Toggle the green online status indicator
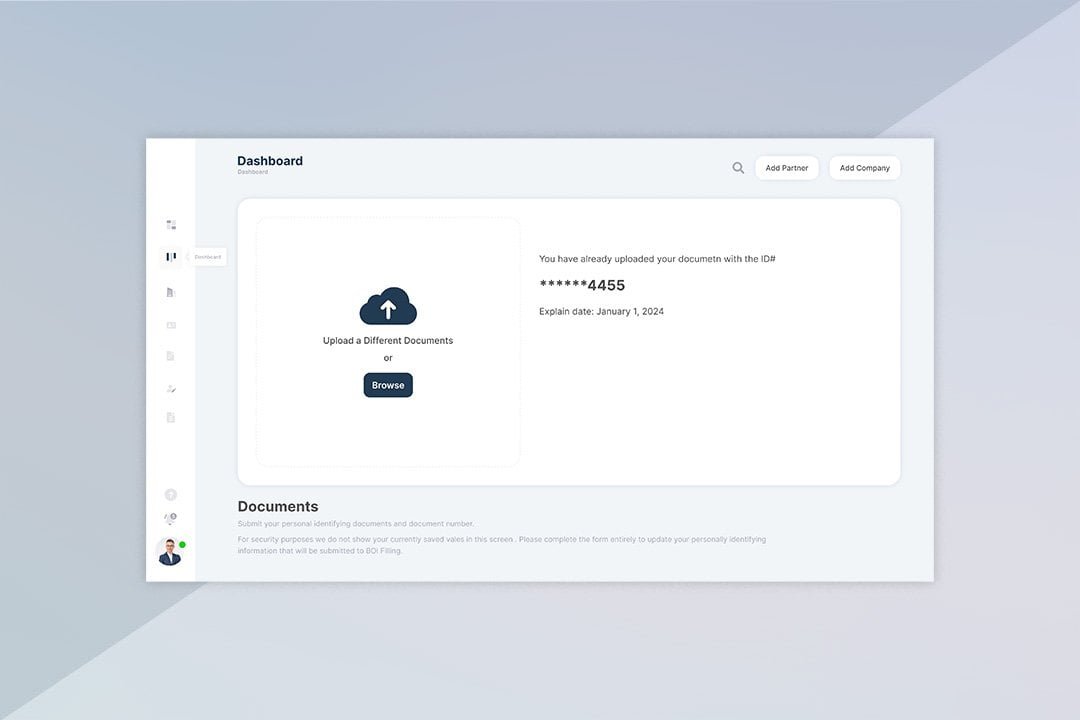 pos(181,544)
